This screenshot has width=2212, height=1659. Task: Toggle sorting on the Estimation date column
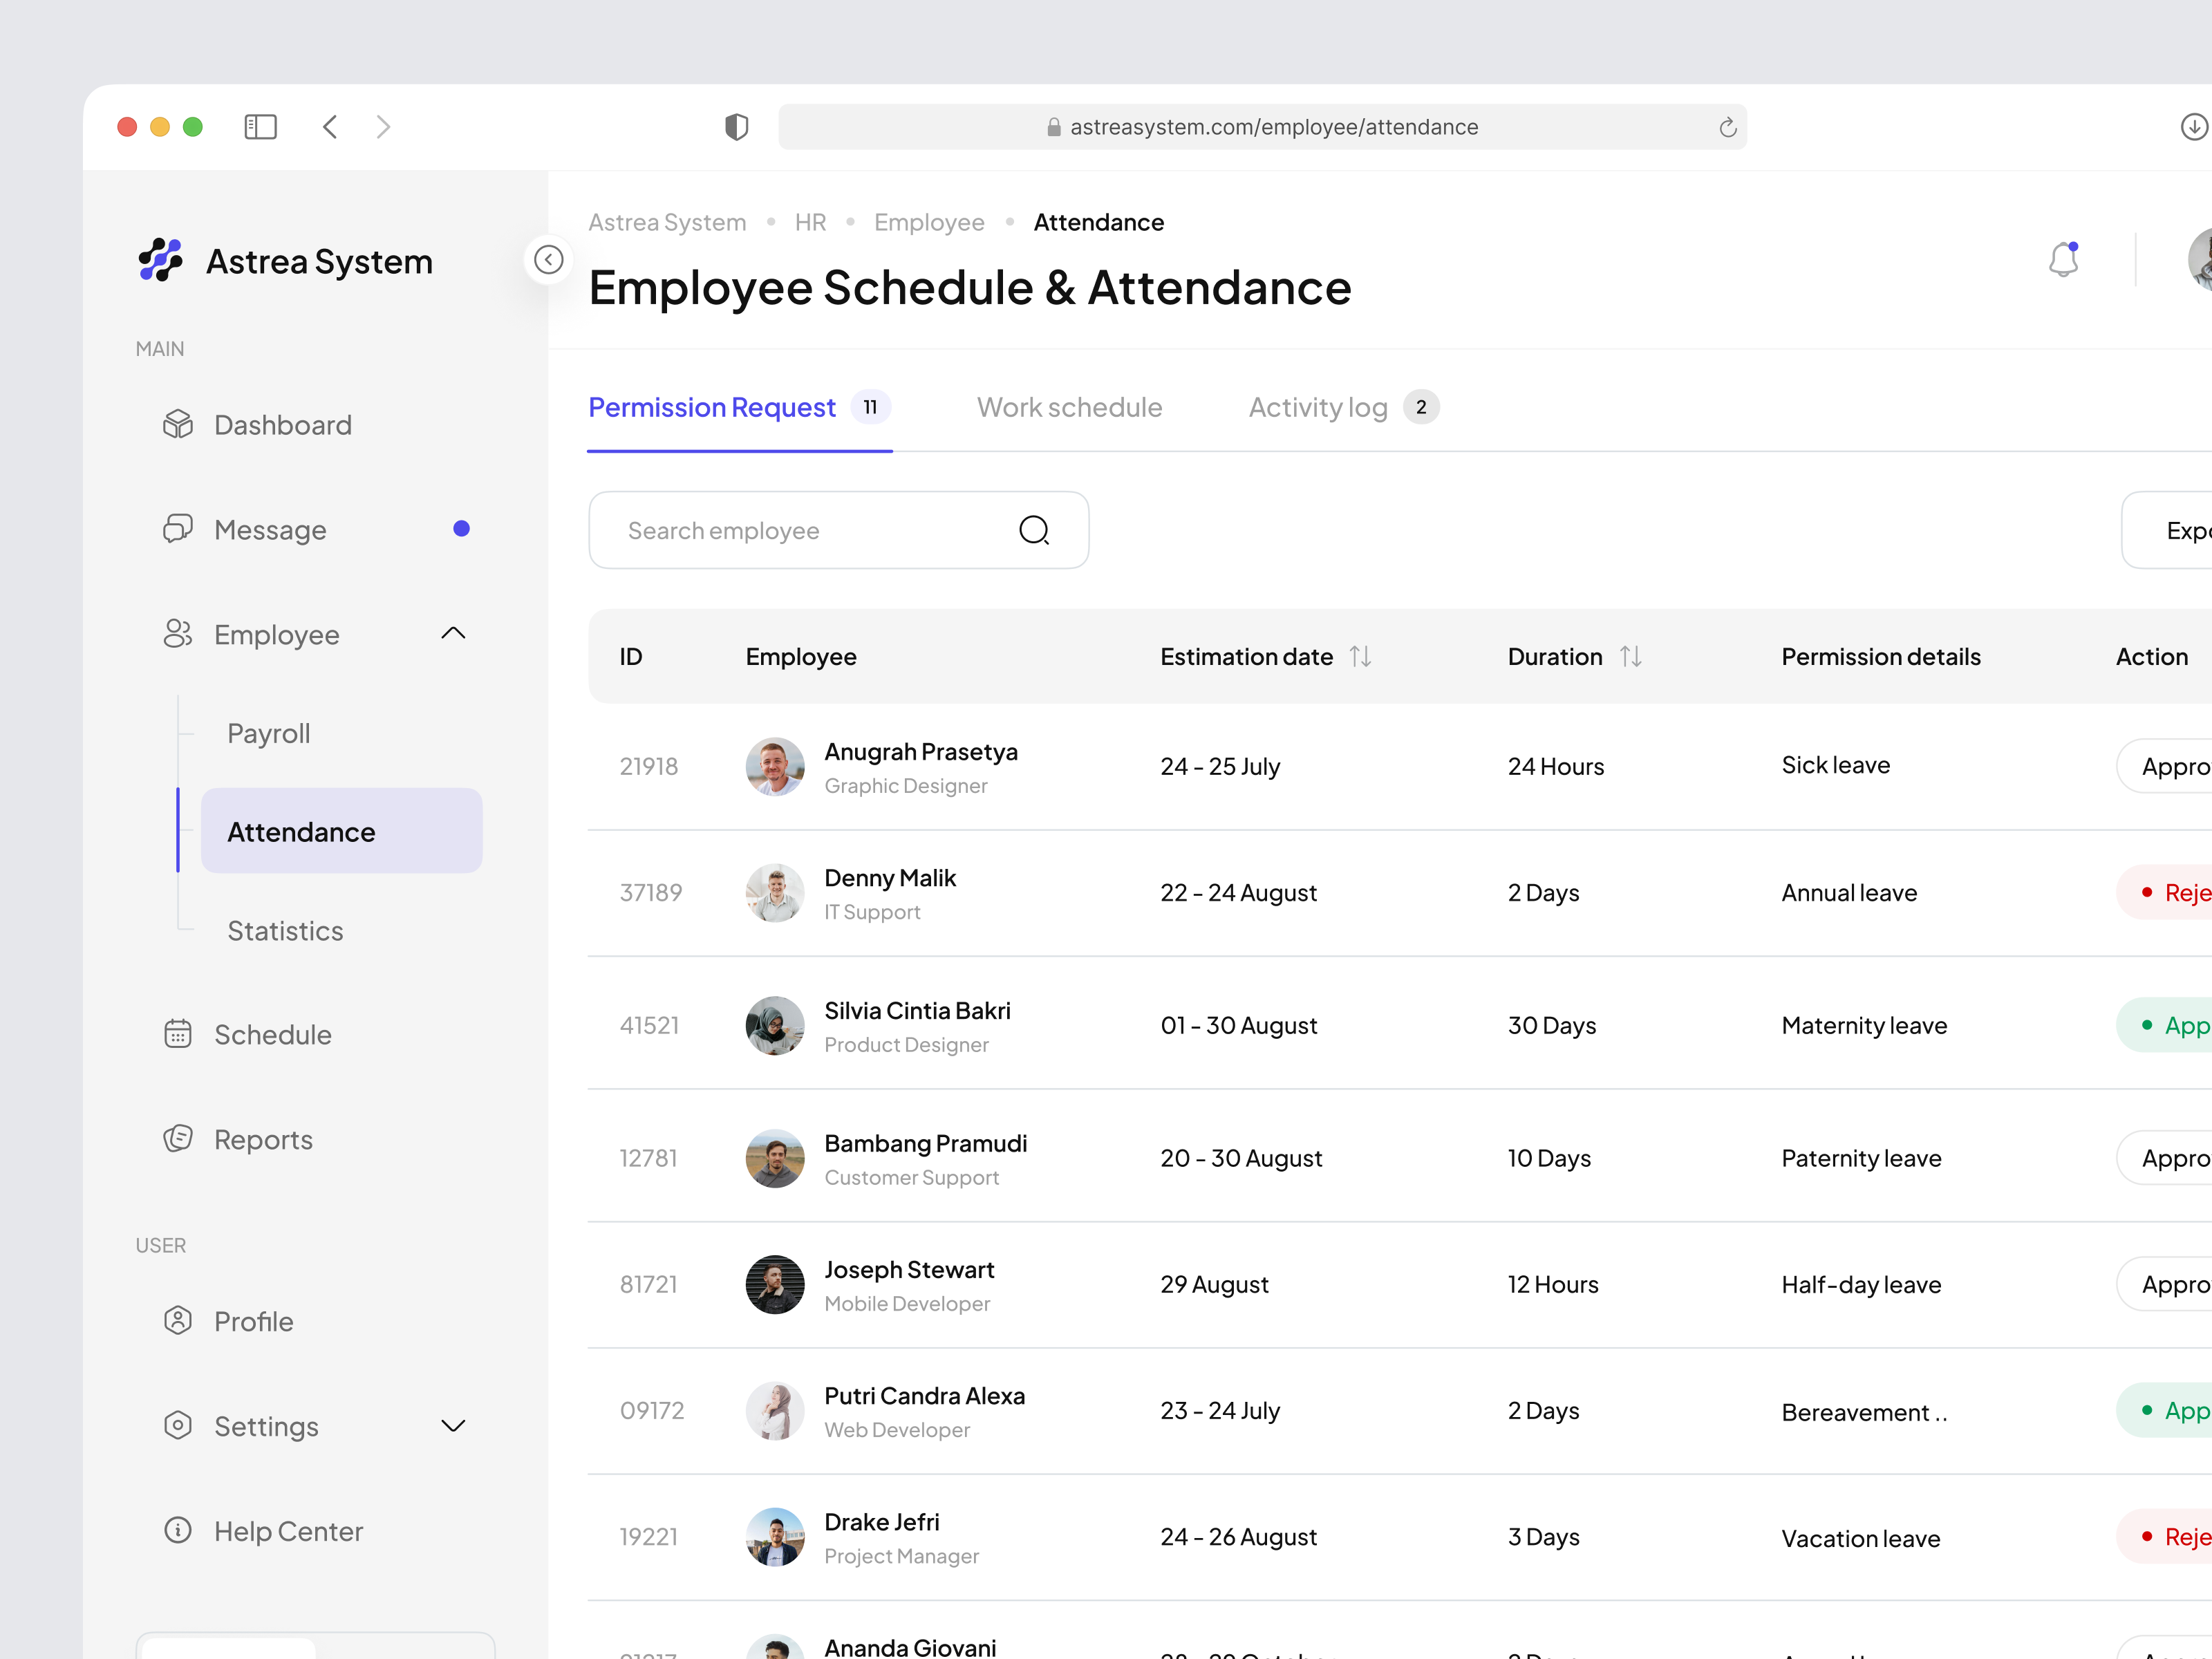tap(1360, 656)
